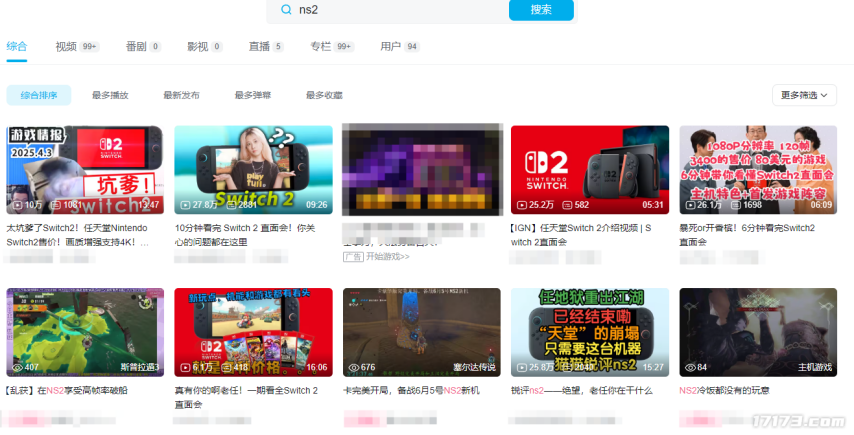The image size is (854, 435).
Task: Sort results by 最新发布
Action: (x=181, y=95)
